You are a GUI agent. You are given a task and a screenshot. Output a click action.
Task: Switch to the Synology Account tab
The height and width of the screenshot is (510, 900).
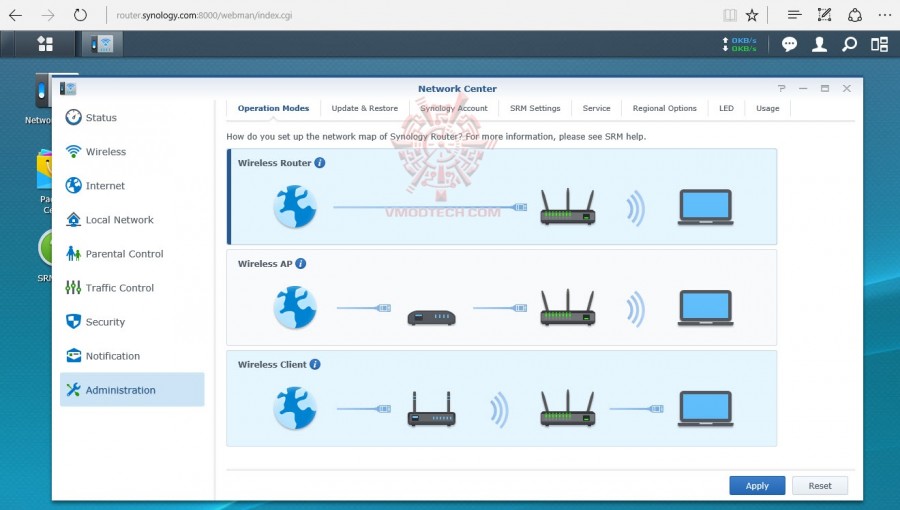point(453,108)
